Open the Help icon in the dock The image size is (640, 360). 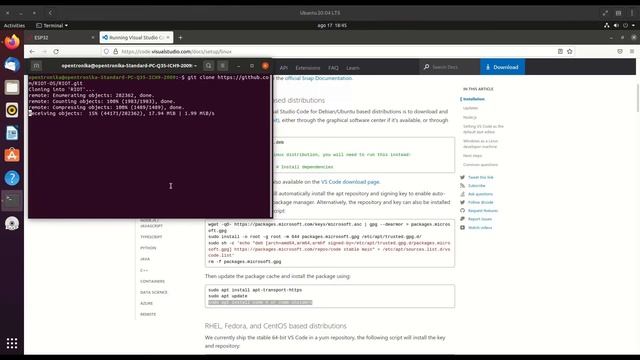(12, 178)
